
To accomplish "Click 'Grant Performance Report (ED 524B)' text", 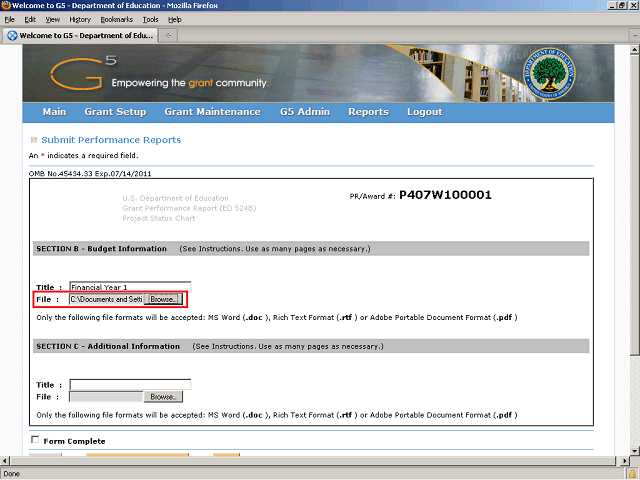I will 189,208.
